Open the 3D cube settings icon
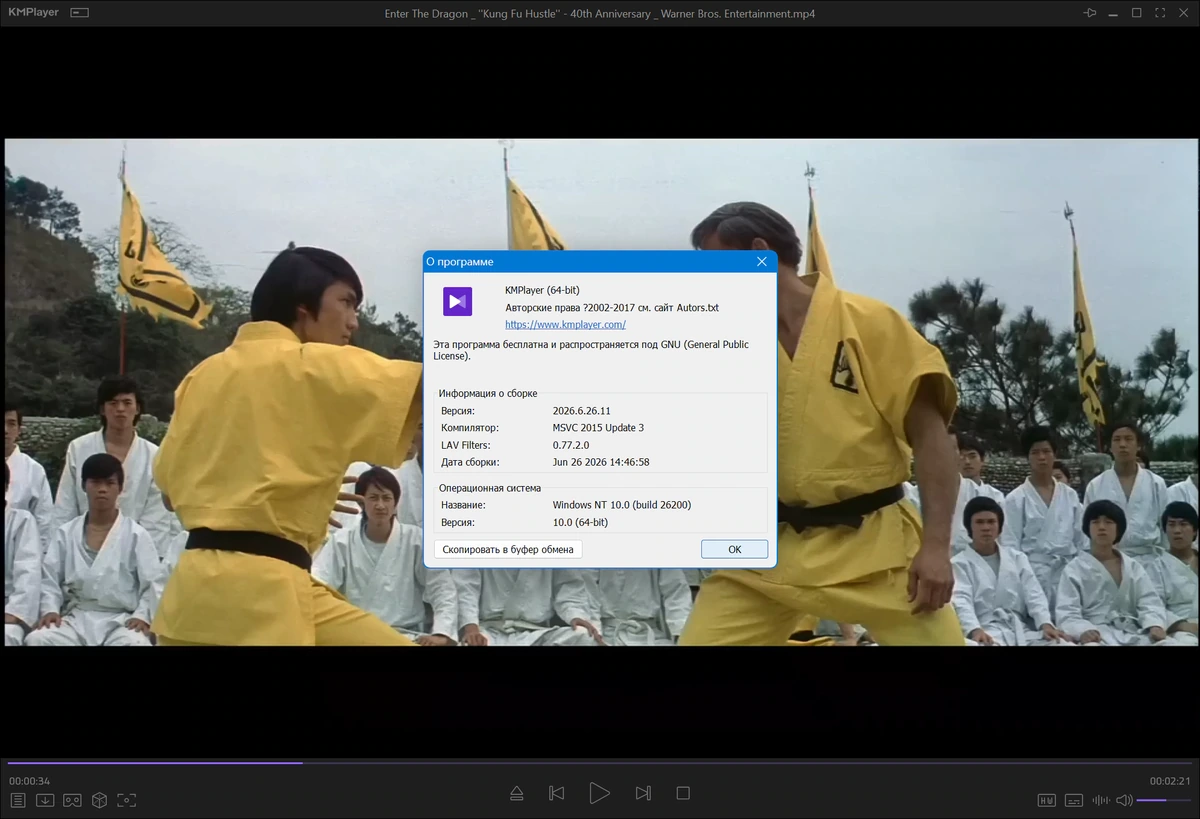 click(x=99, y=800)
